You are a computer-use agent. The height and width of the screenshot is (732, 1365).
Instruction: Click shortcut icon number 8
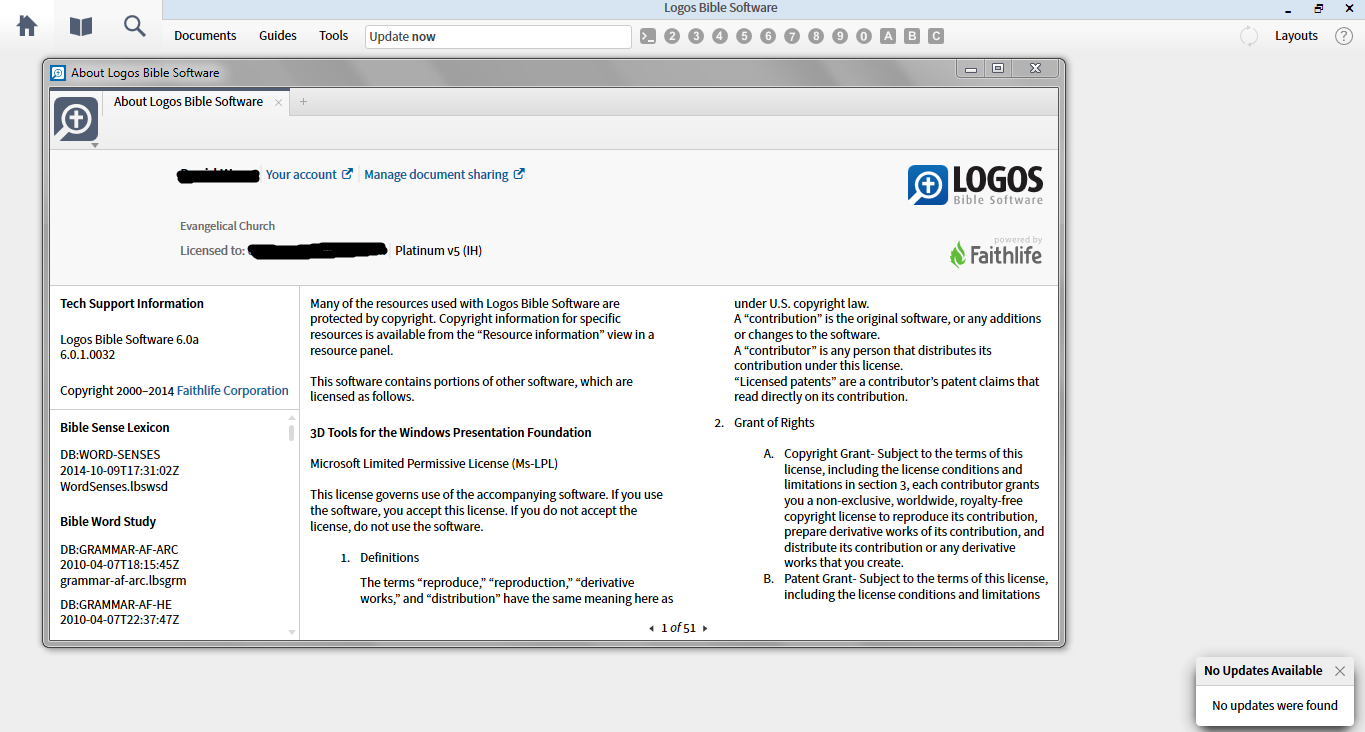point(816,36)
